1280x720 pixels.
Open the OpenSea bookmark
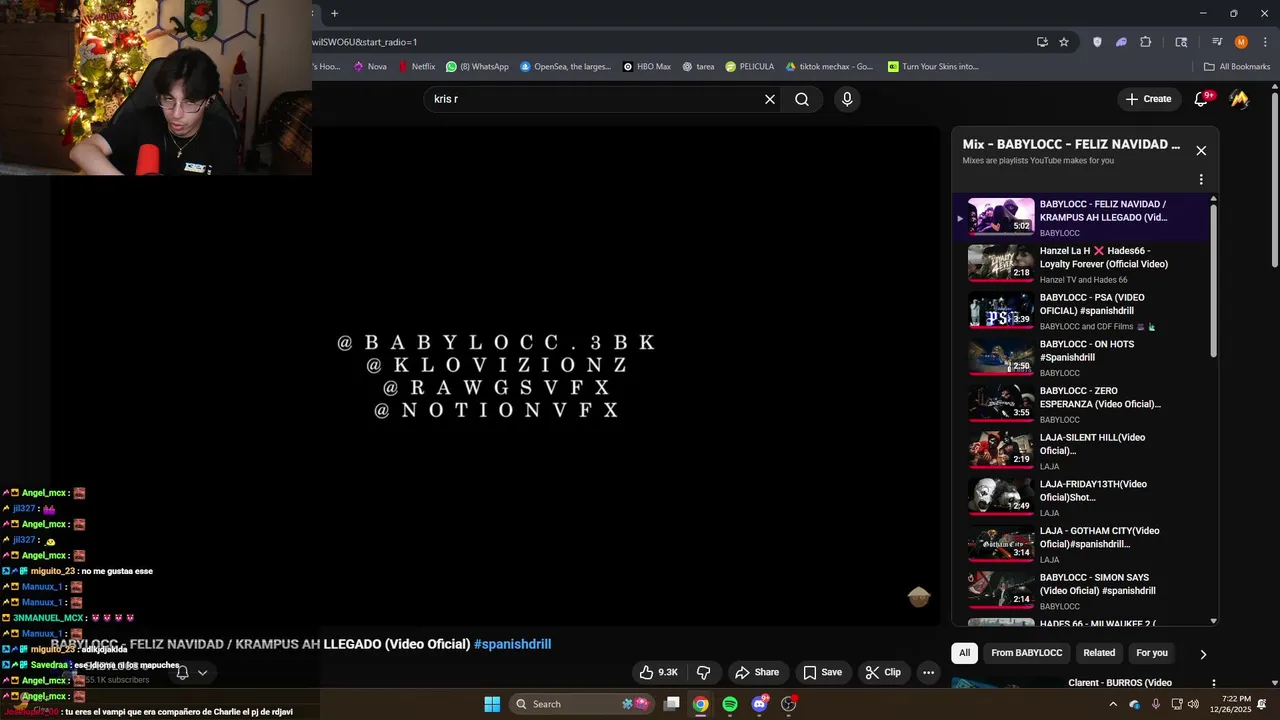click(565, 67)
